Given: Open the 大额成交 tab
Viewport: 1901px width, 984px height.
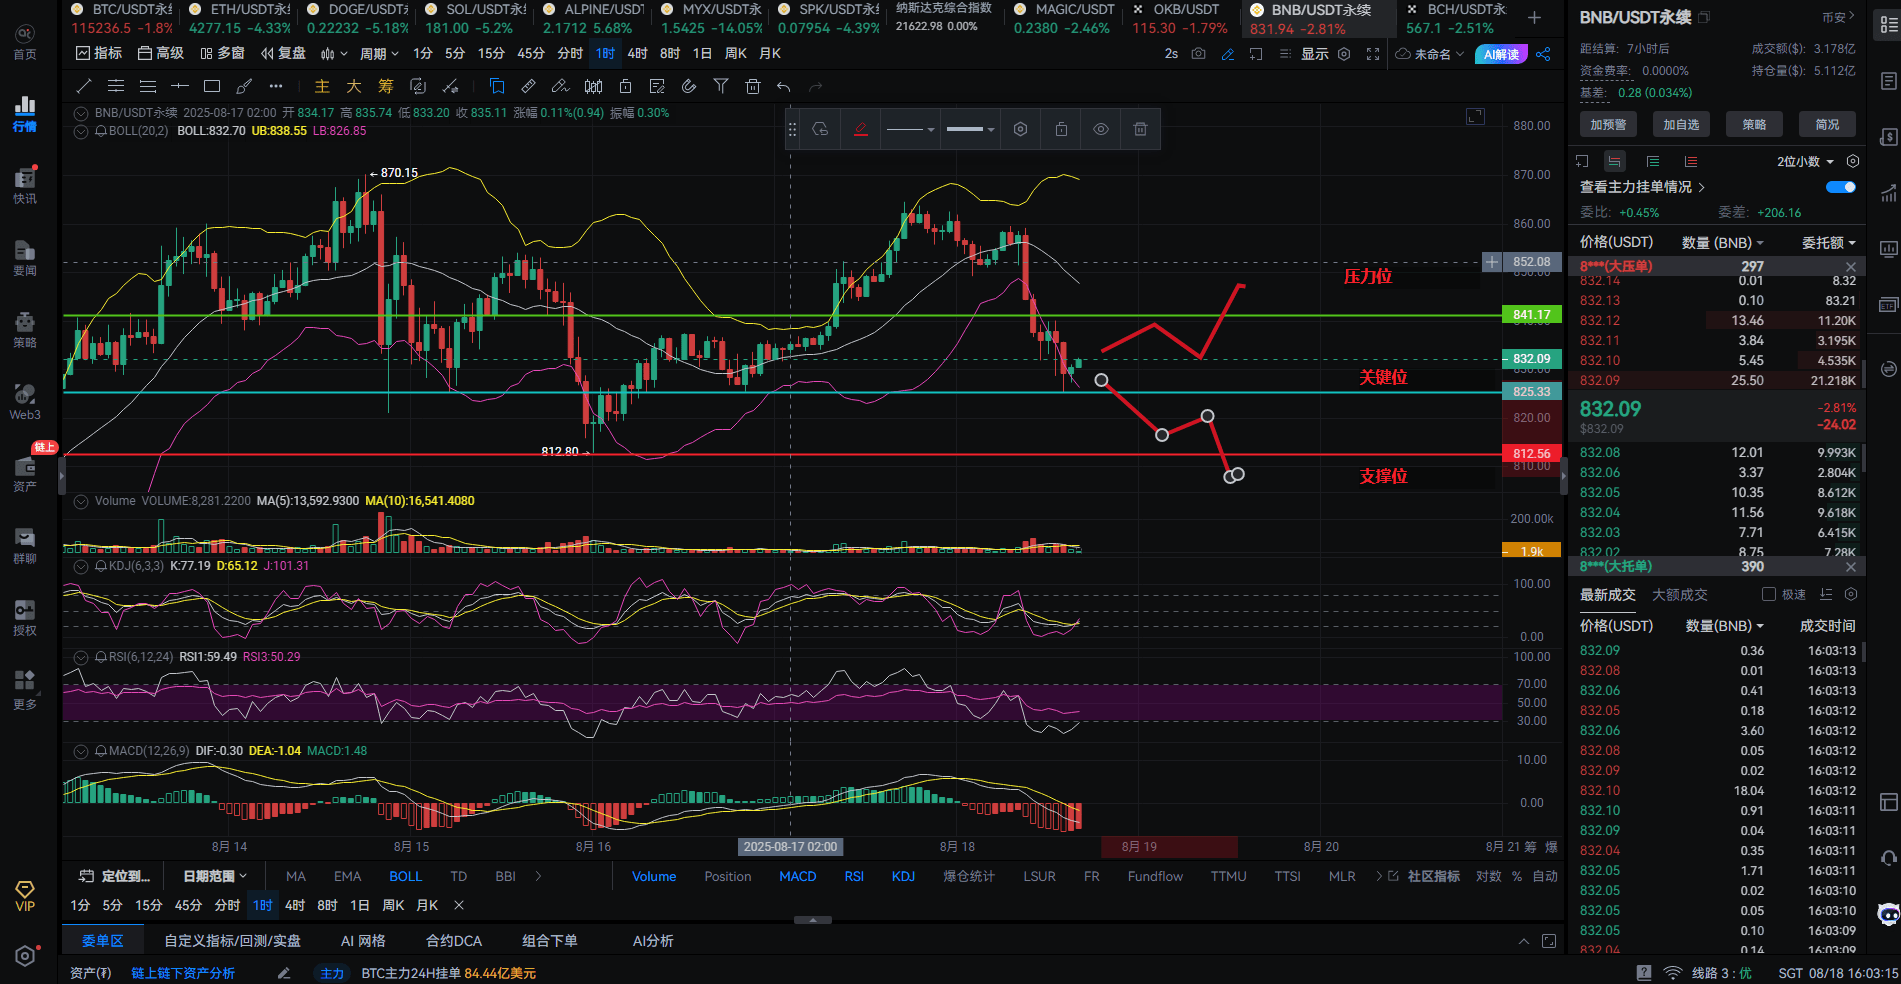Looking at the screenshot, I should pos(1680,595).
